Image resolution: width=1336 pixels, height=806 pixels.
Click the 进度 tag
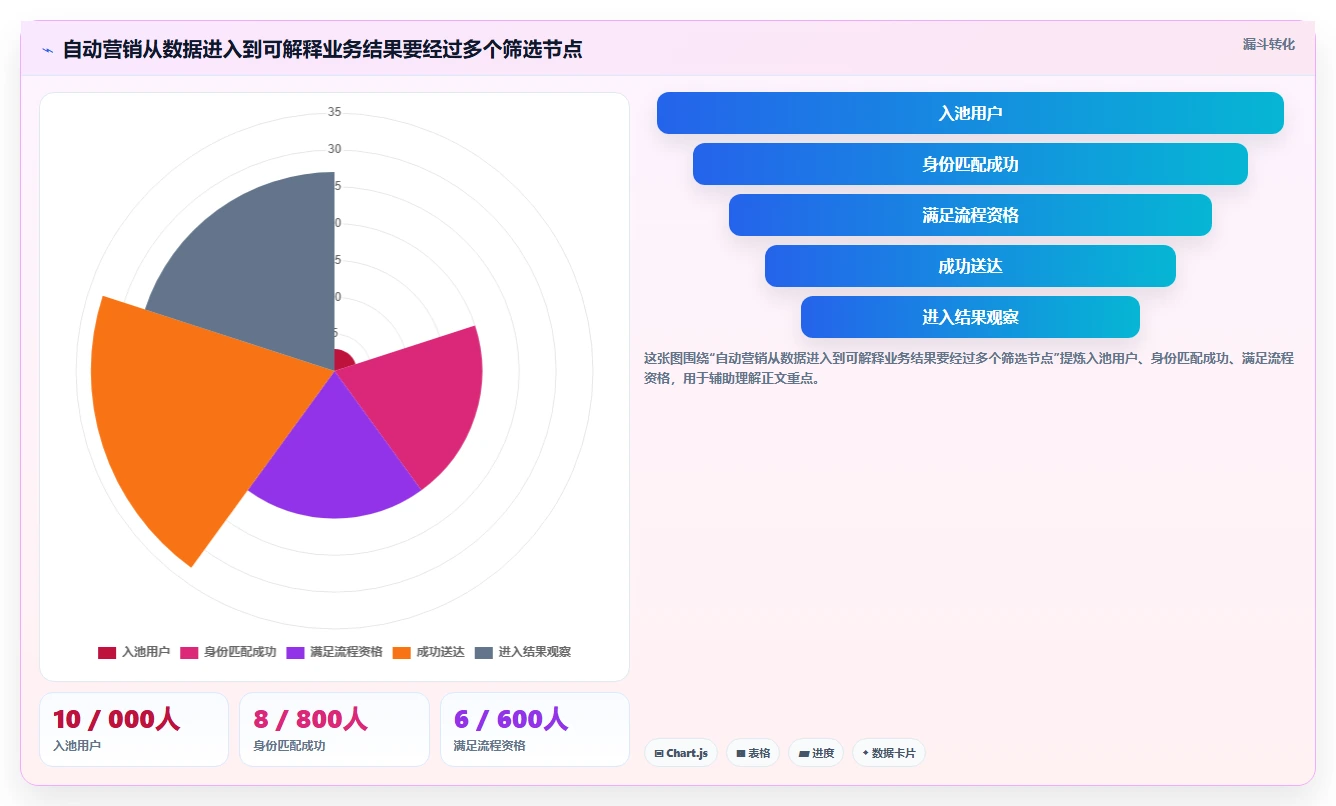[x=816, y=753]
